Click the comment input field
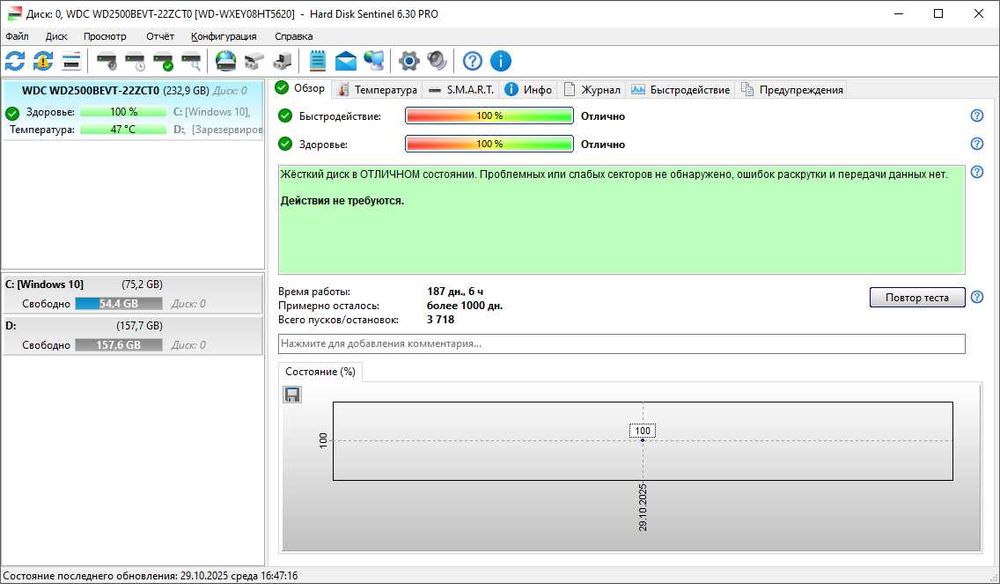Screen dimensions: 1000x584 tap(621, 344)
